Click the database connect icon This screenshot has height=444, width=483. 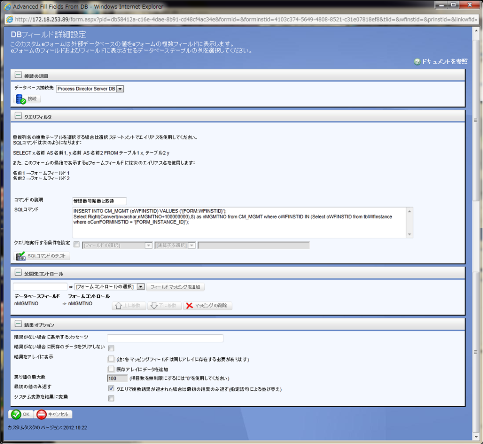[x=21, y=99]
